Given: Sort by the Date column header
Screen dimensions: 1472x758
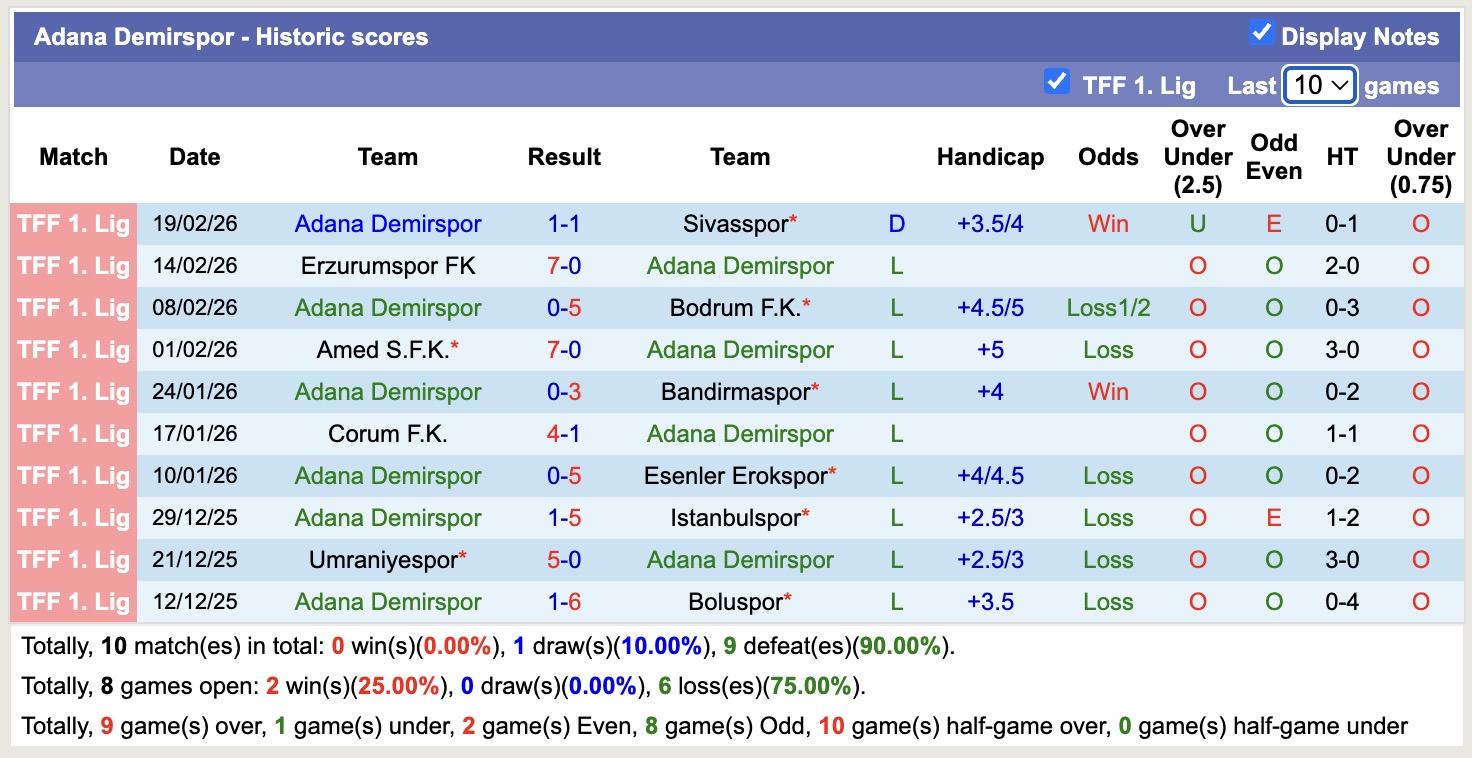Looking at the screenshot, I should click(x=194, y=157).
